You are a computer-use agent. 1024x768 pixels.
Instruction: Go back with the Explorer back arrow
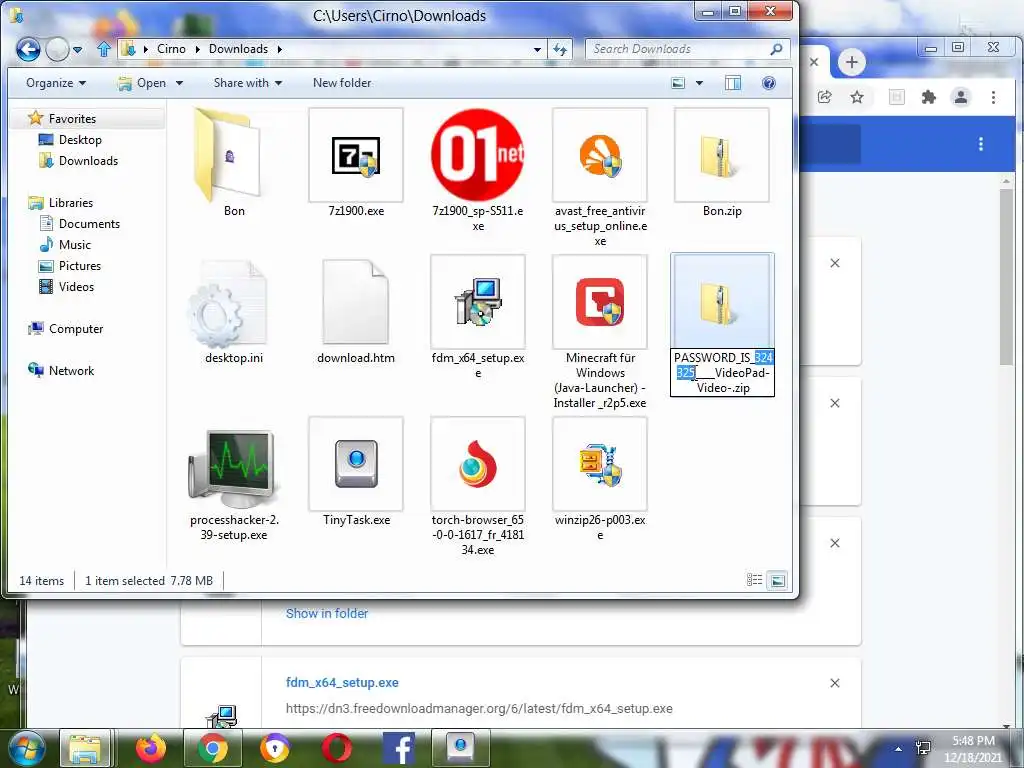click(x=28, y=49)
